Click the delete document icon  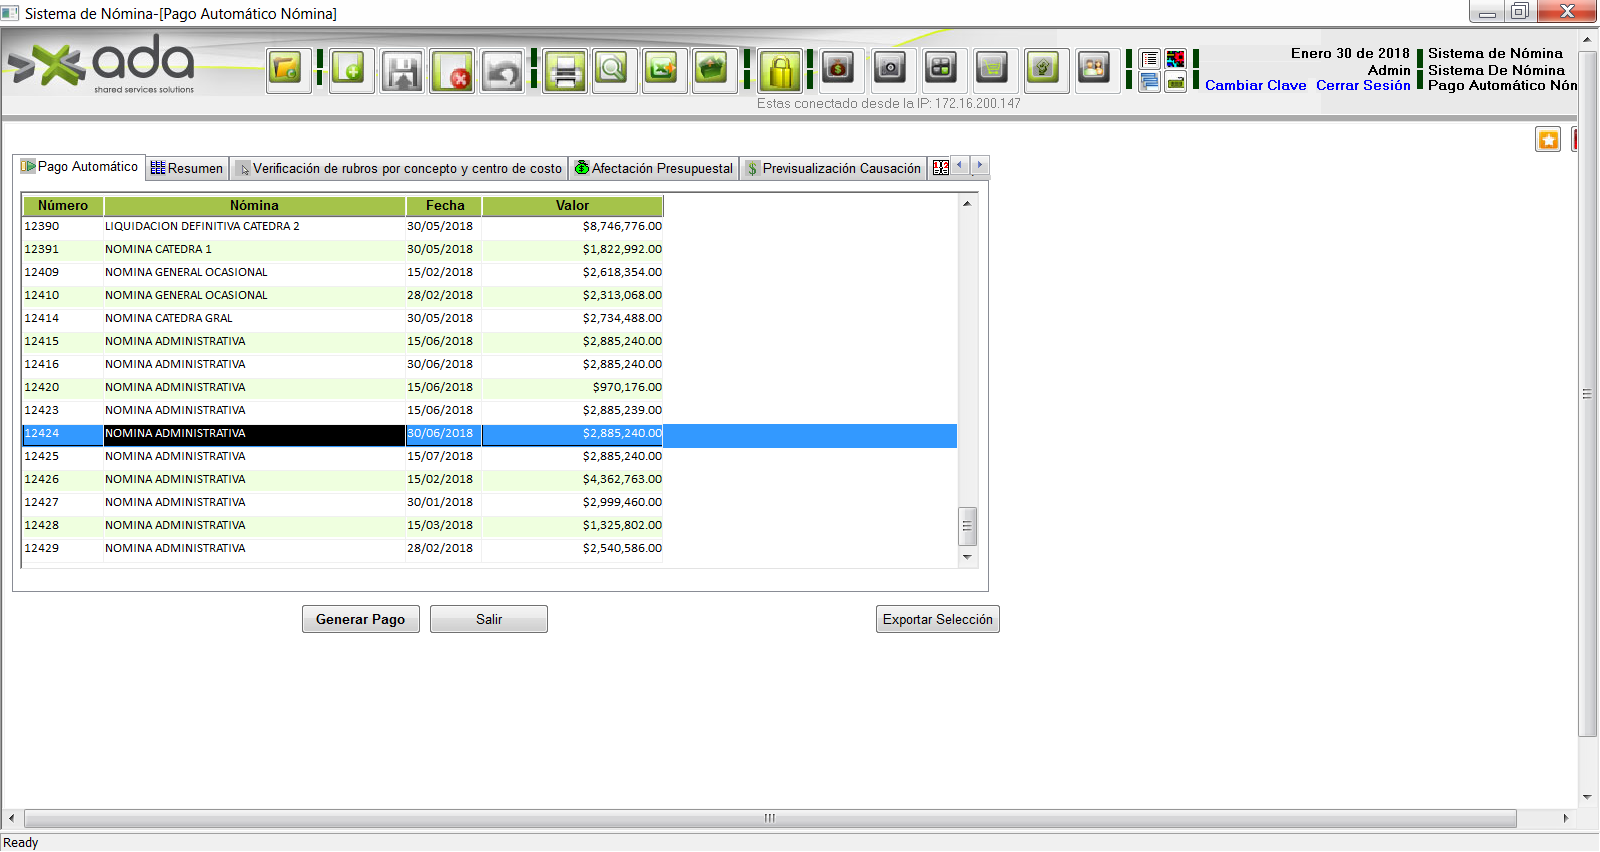point(453,71)
